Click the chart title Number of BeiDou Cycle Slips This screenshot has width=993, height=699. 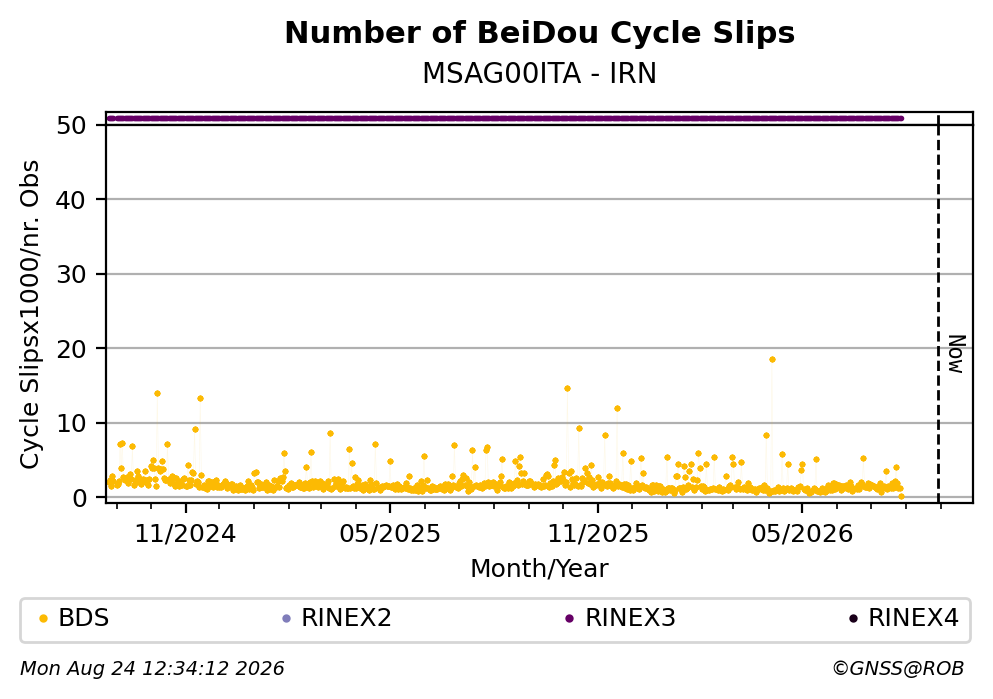[540, 33]
